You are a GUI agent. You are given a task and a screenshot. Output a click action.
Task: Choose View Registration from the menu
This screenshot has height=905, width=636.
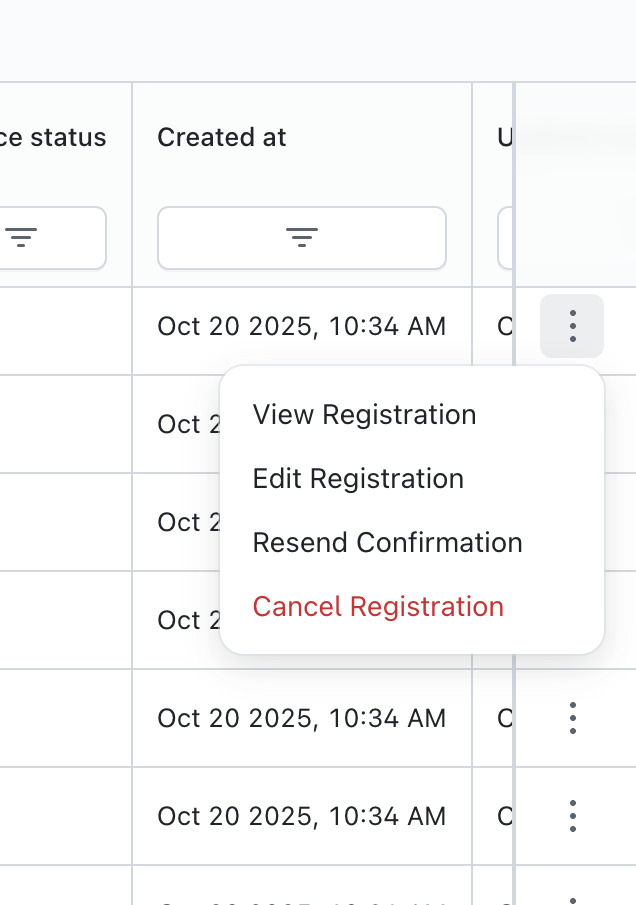(x=364, y=415)
